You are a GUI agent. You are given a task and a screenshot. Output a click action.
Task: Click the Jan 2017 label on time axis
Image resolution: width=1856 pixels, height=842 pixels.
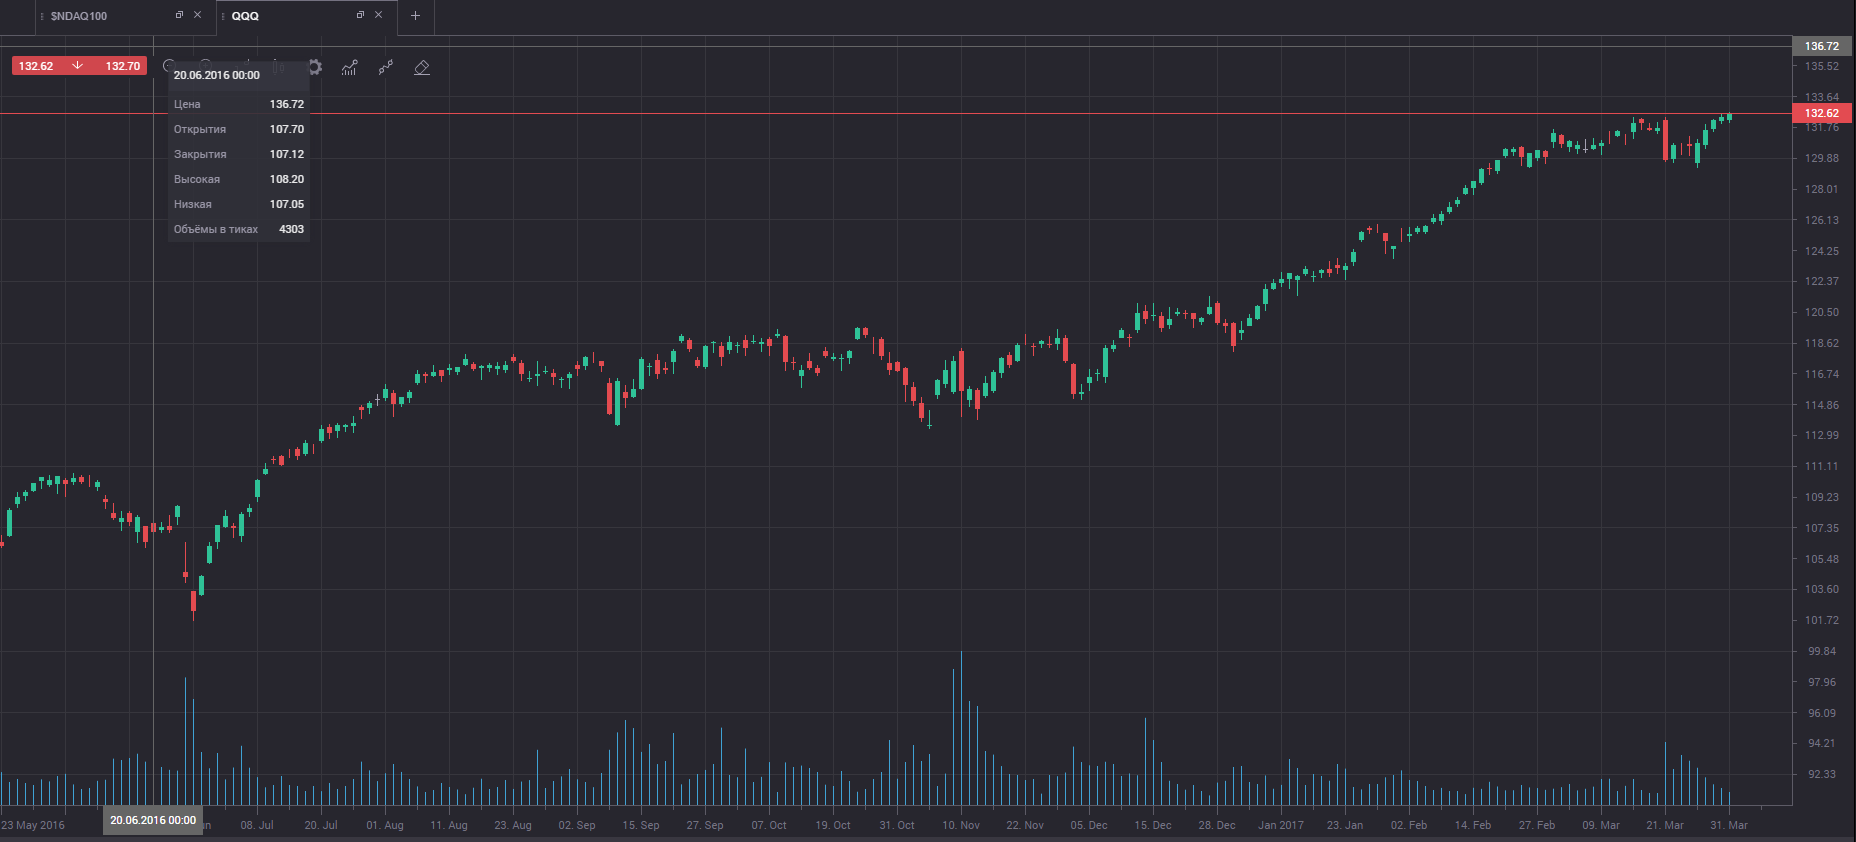pyautogui.click(x=1281, y=825)
